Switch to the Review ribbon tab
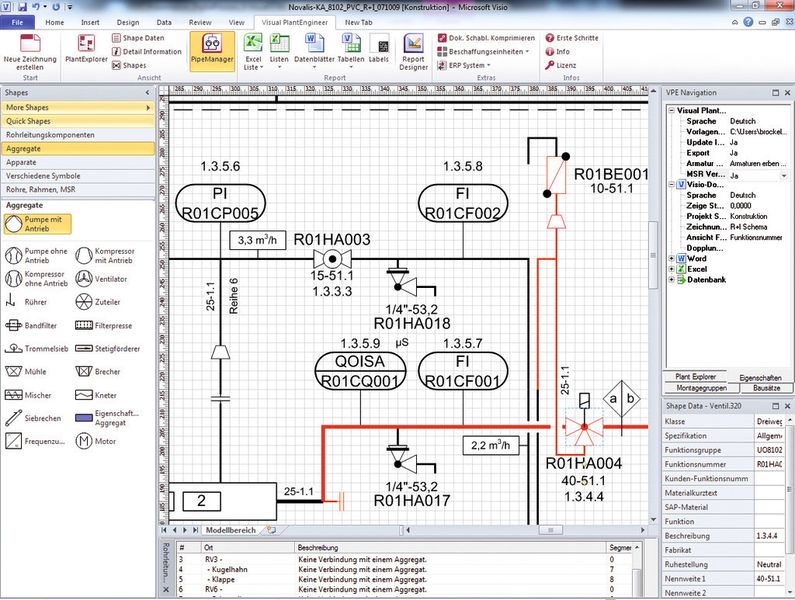Screen dimensions: 795x600 coord(200,22)
